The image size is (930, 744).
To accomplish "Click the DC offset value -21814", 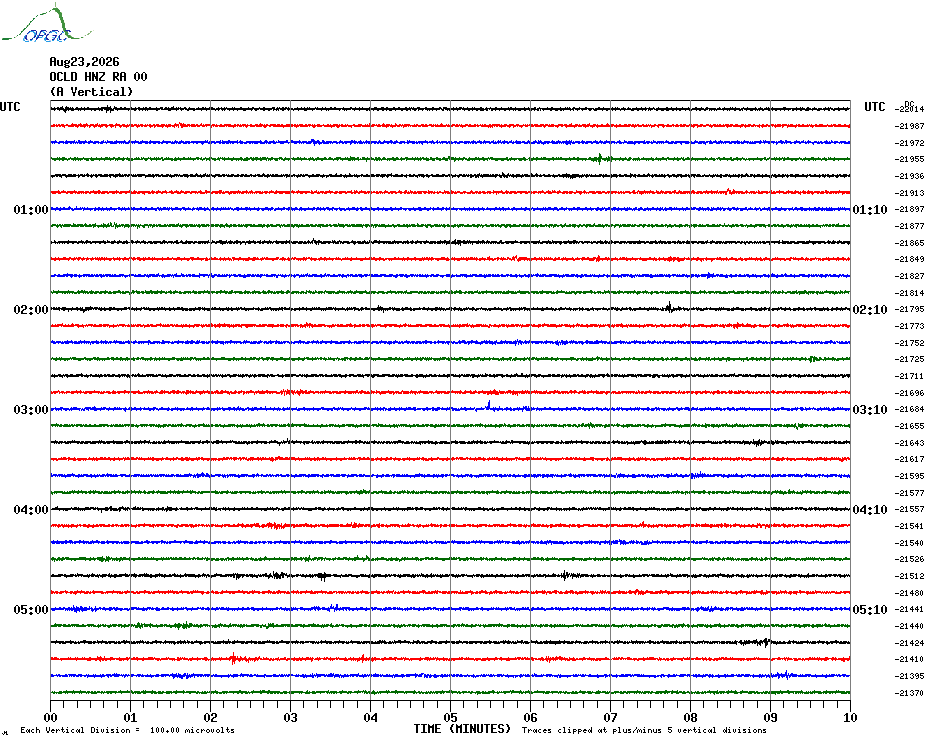I will (909, 293).
